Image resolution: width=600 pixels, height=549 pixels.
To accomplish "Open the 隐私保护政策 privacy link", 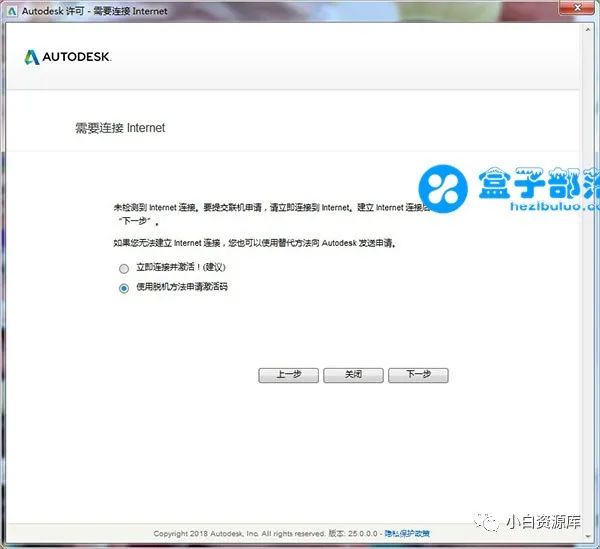I will pyautogui.click(x=407, y=533).
